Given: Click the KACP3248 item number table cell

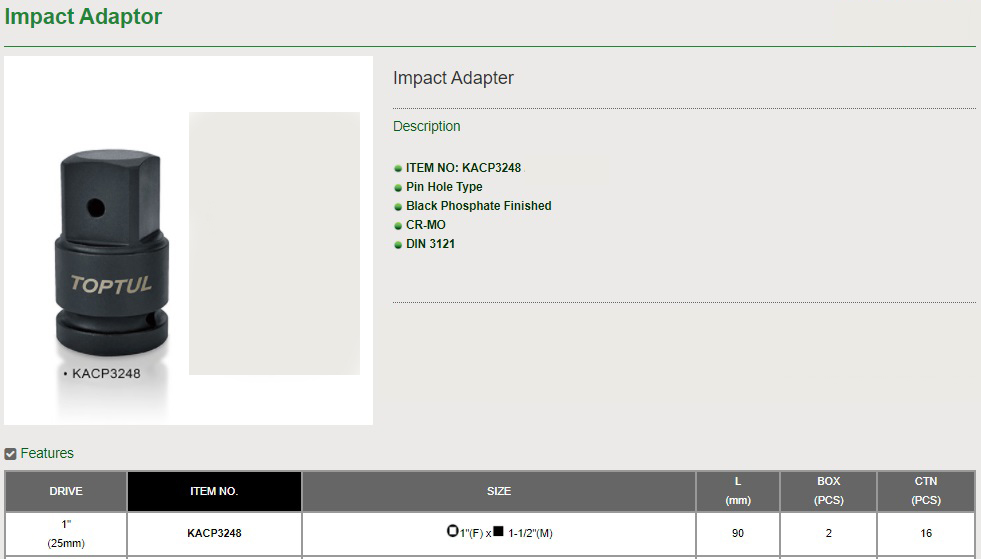Looking at the screenshot, I should (214, 533).
